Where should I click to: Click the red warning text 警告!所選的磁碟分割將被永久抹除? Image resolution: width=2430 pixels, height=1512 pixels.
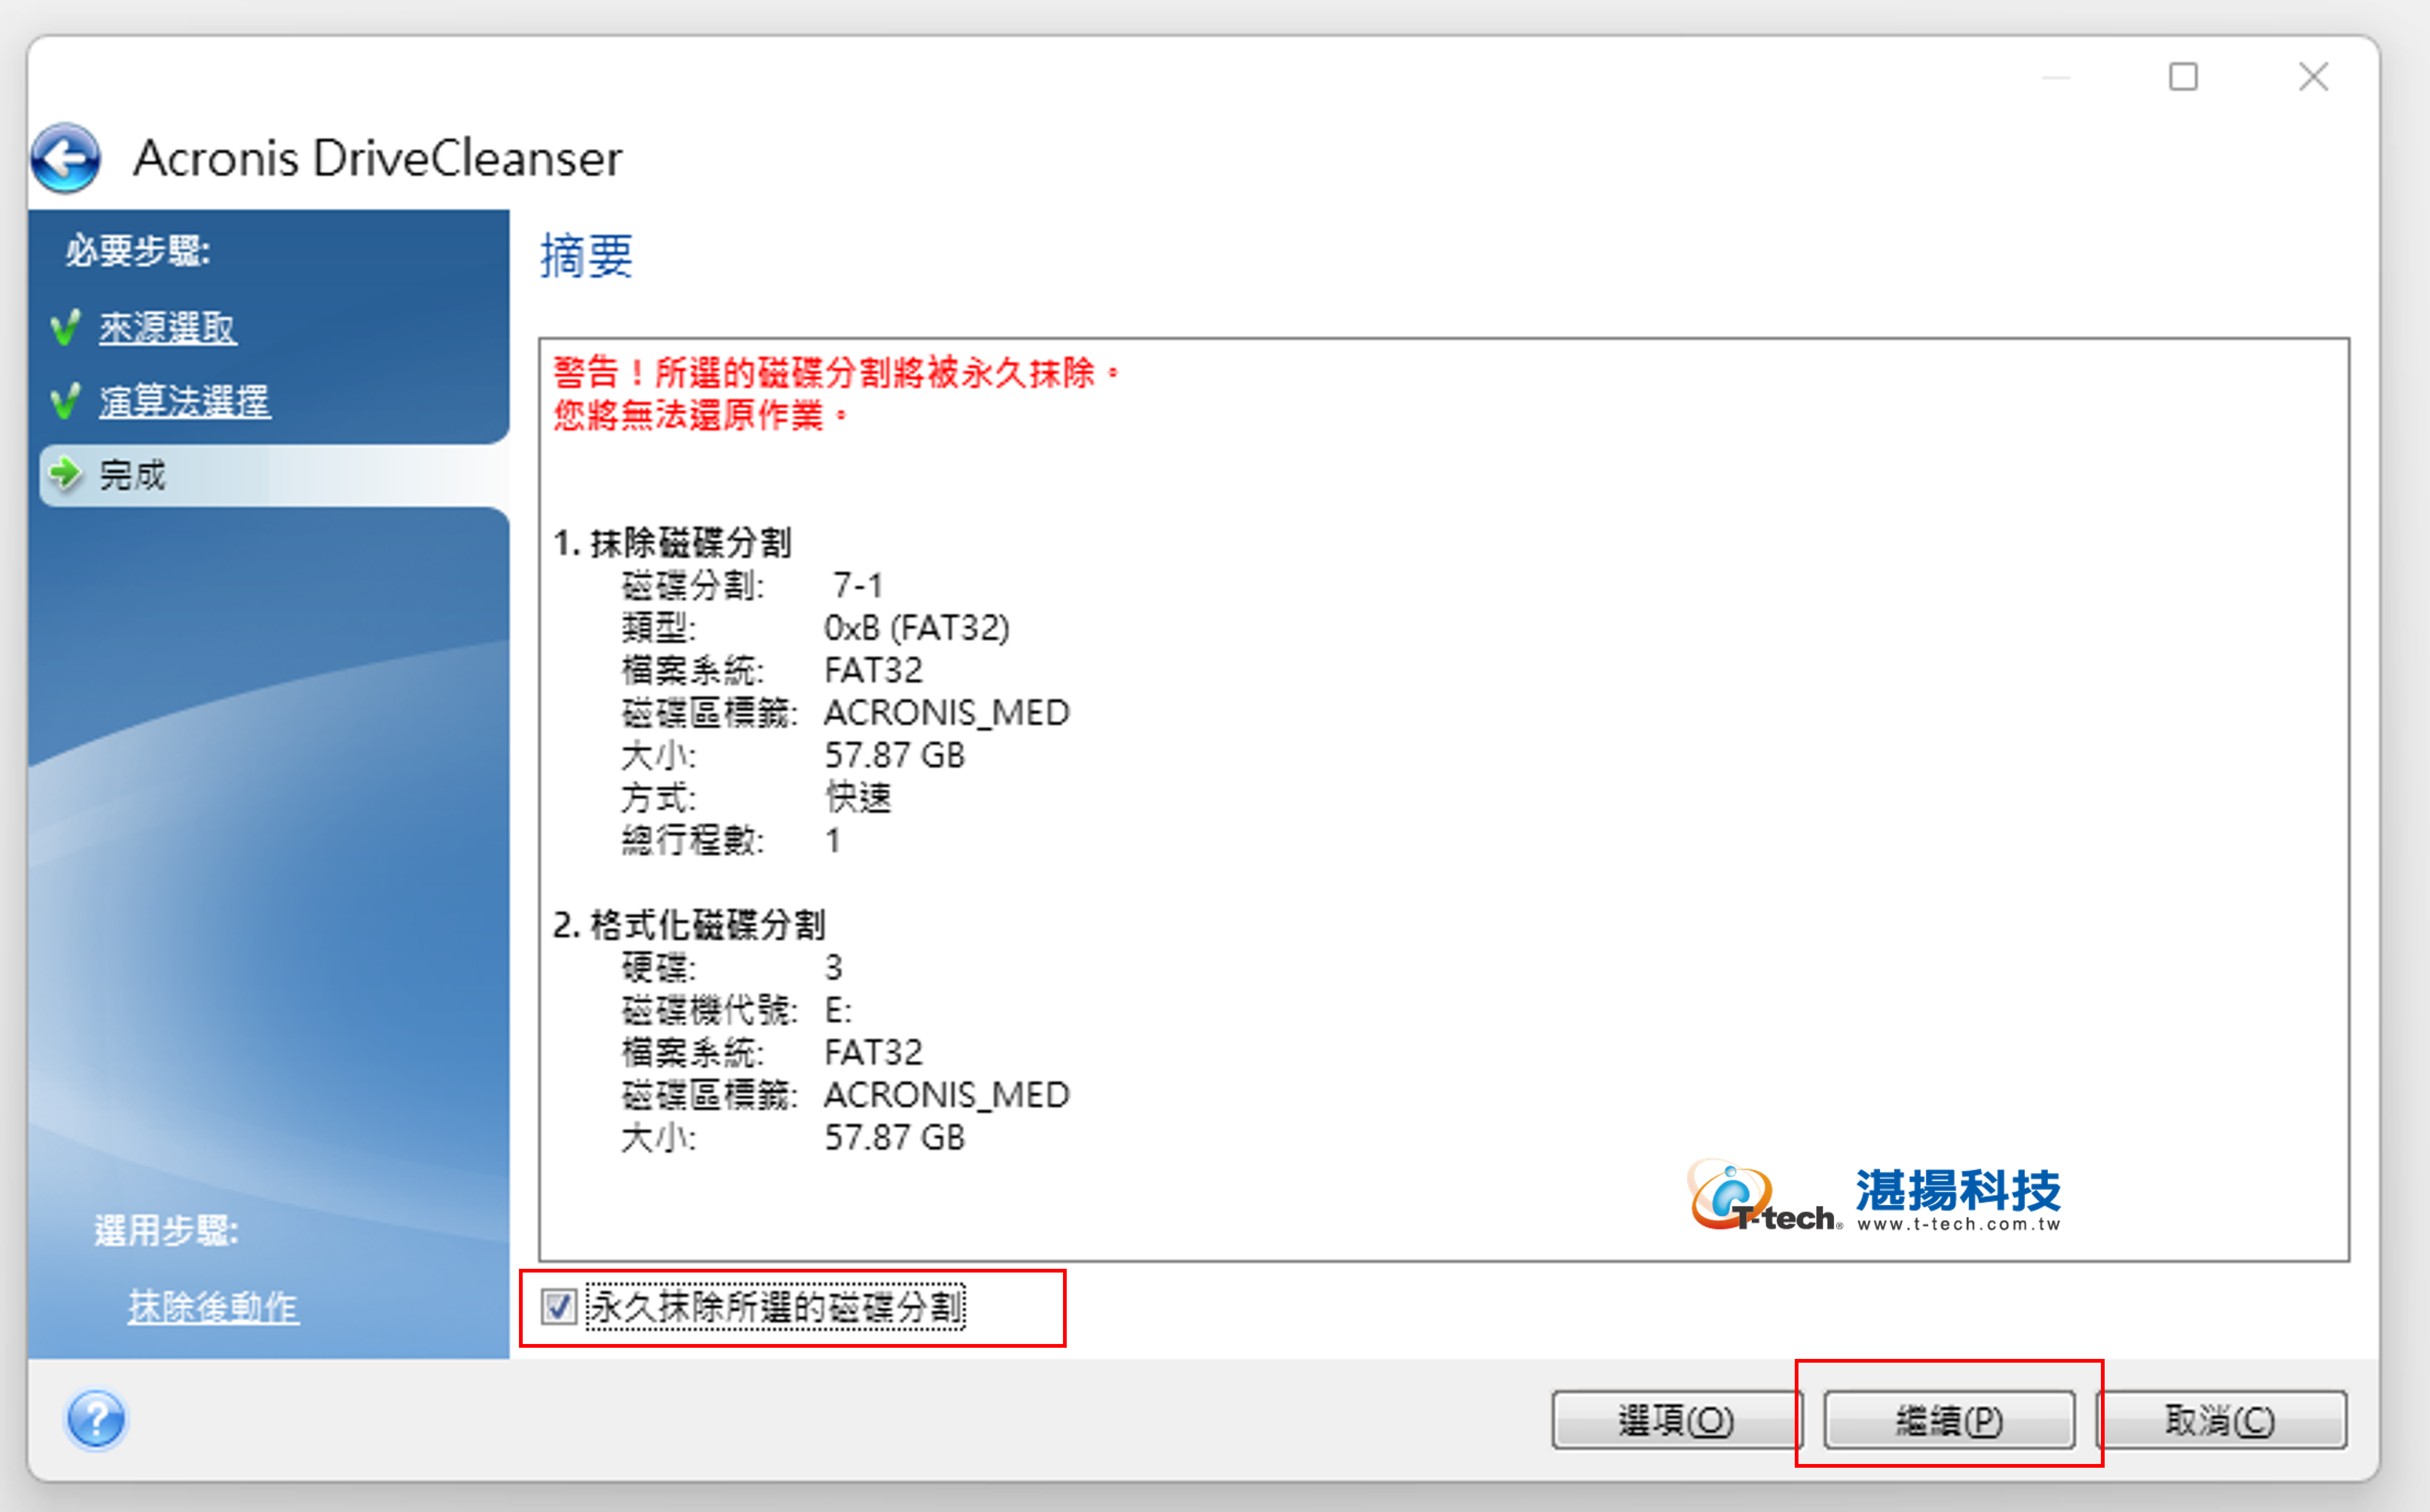[x=836, y=372]
